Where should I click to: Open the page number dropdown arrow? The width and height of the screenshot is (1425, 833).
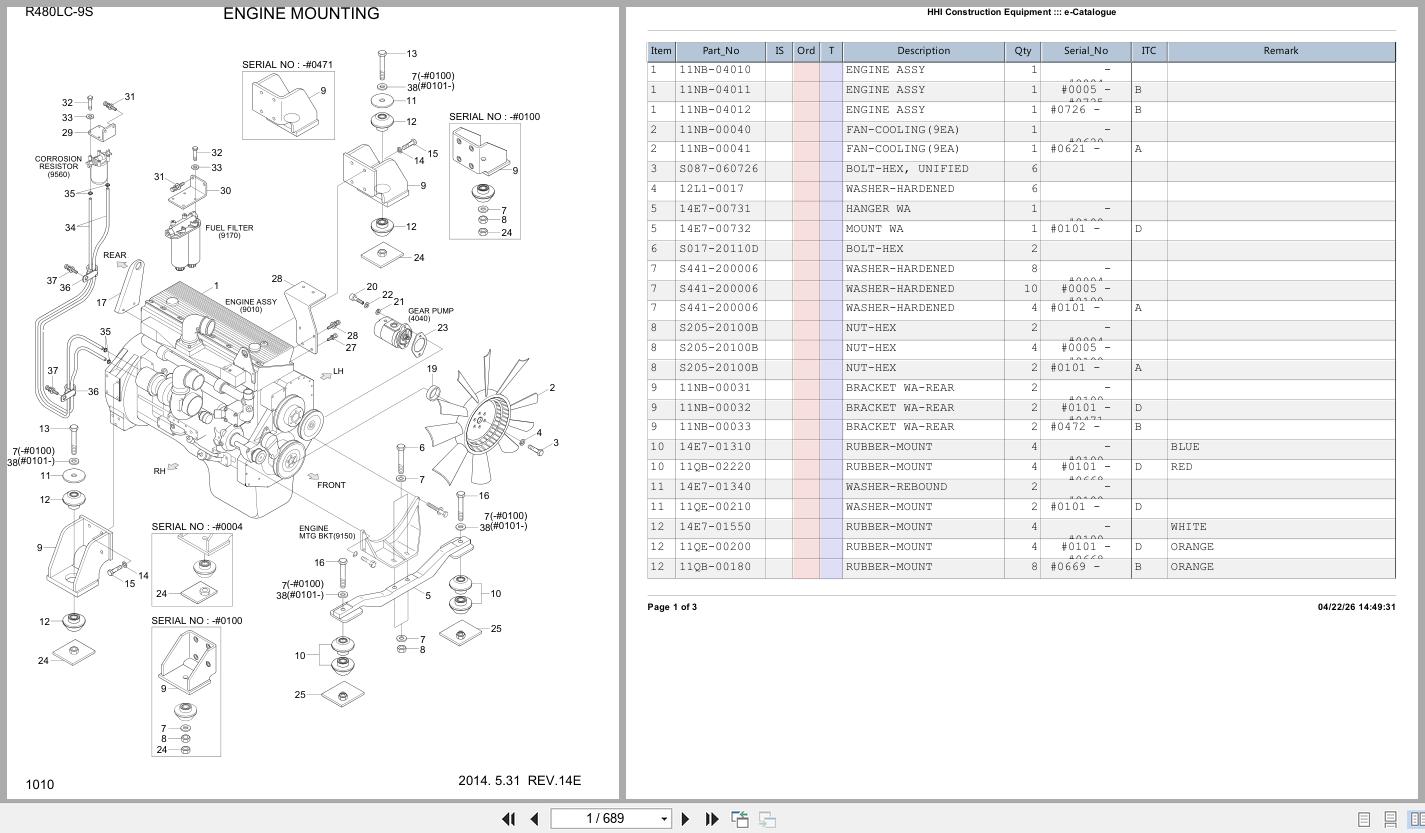click(x=663, y=819)
